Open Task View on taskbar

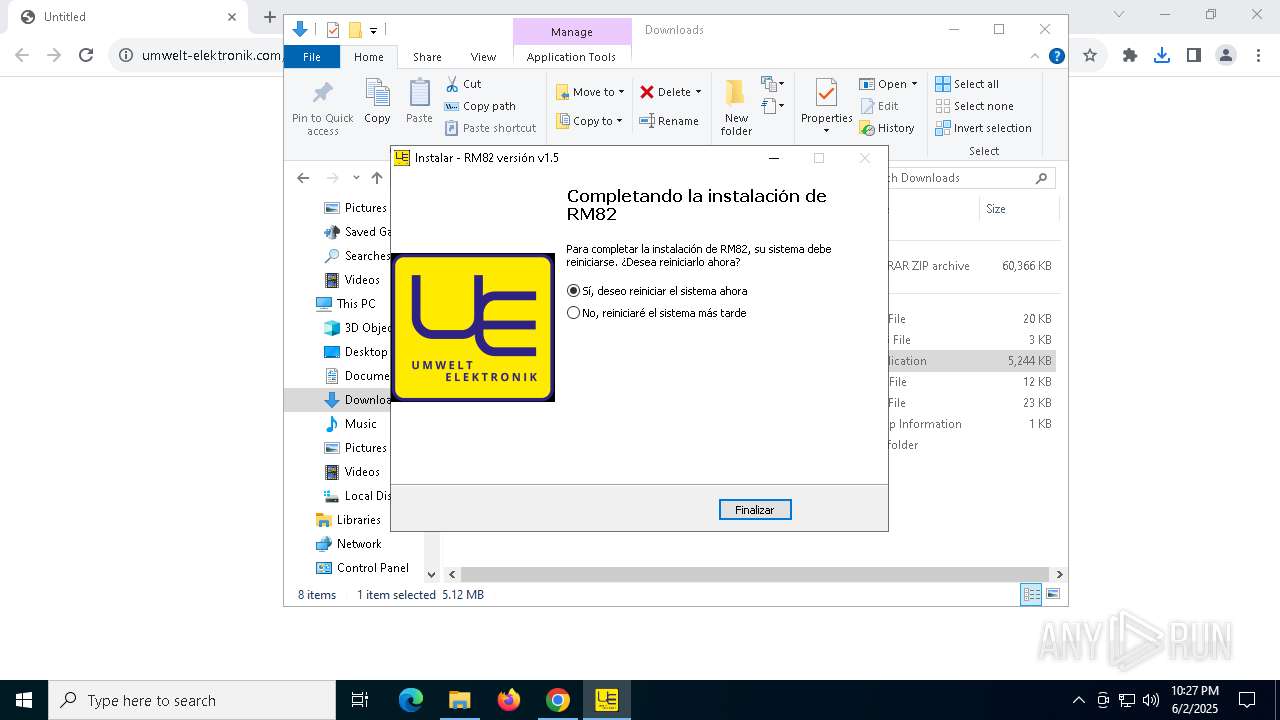click(x=360, y=700)
